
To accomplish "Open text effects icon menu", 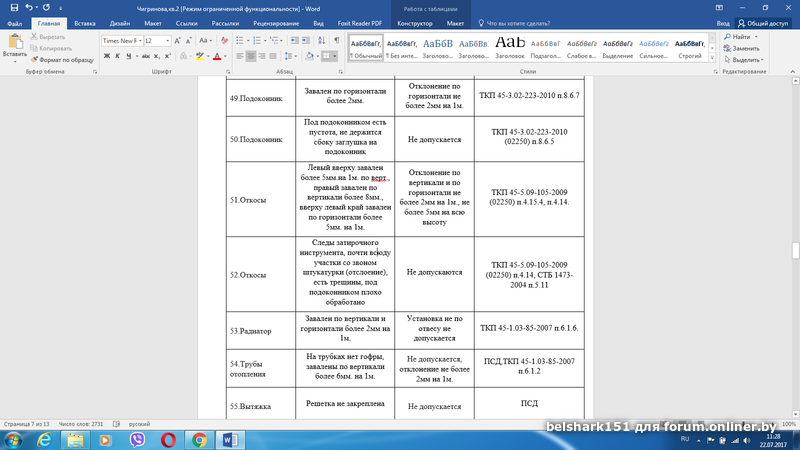I will tap(184, 56).
